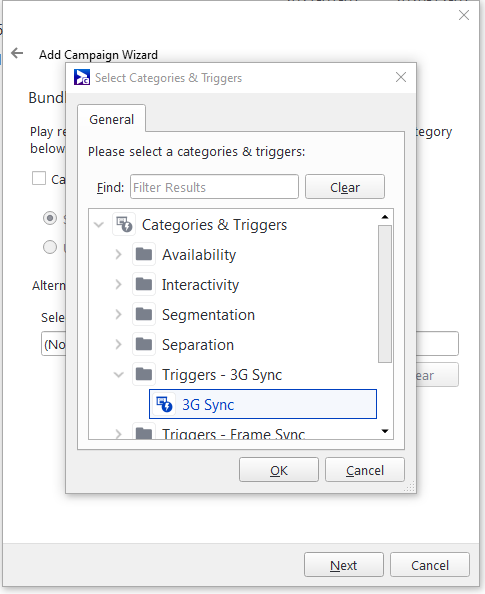Select the second unselected radio button

point(50,247)
